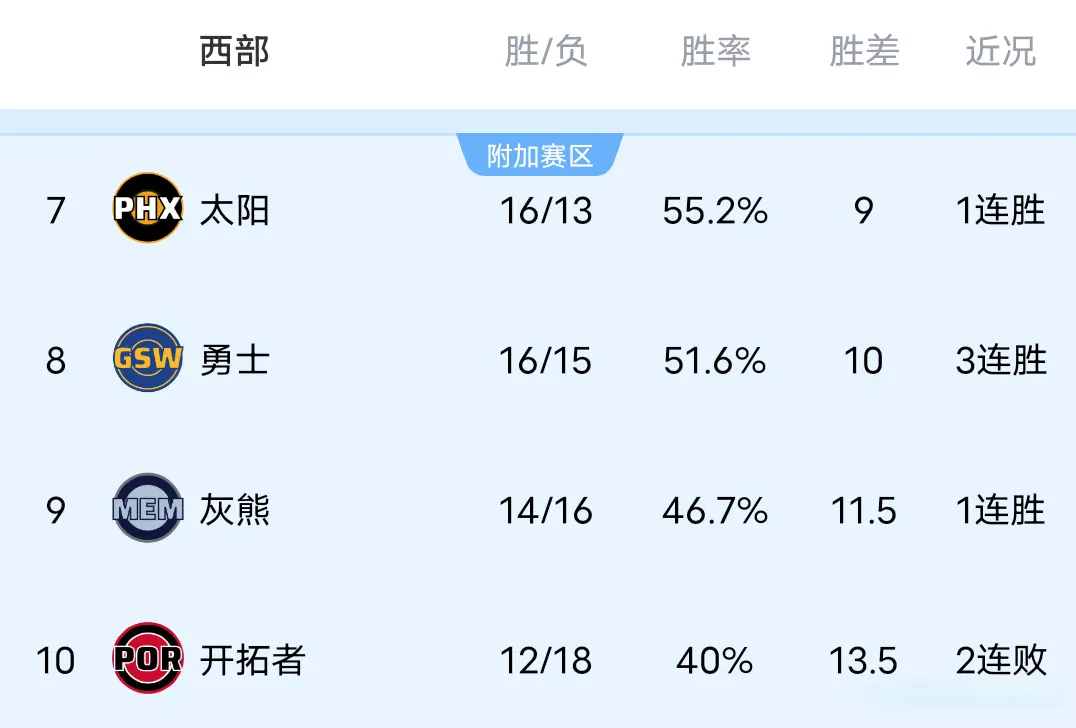
Task: Tap the Golden State Warriors GSW logo
Action: click(x=147, y=359)
